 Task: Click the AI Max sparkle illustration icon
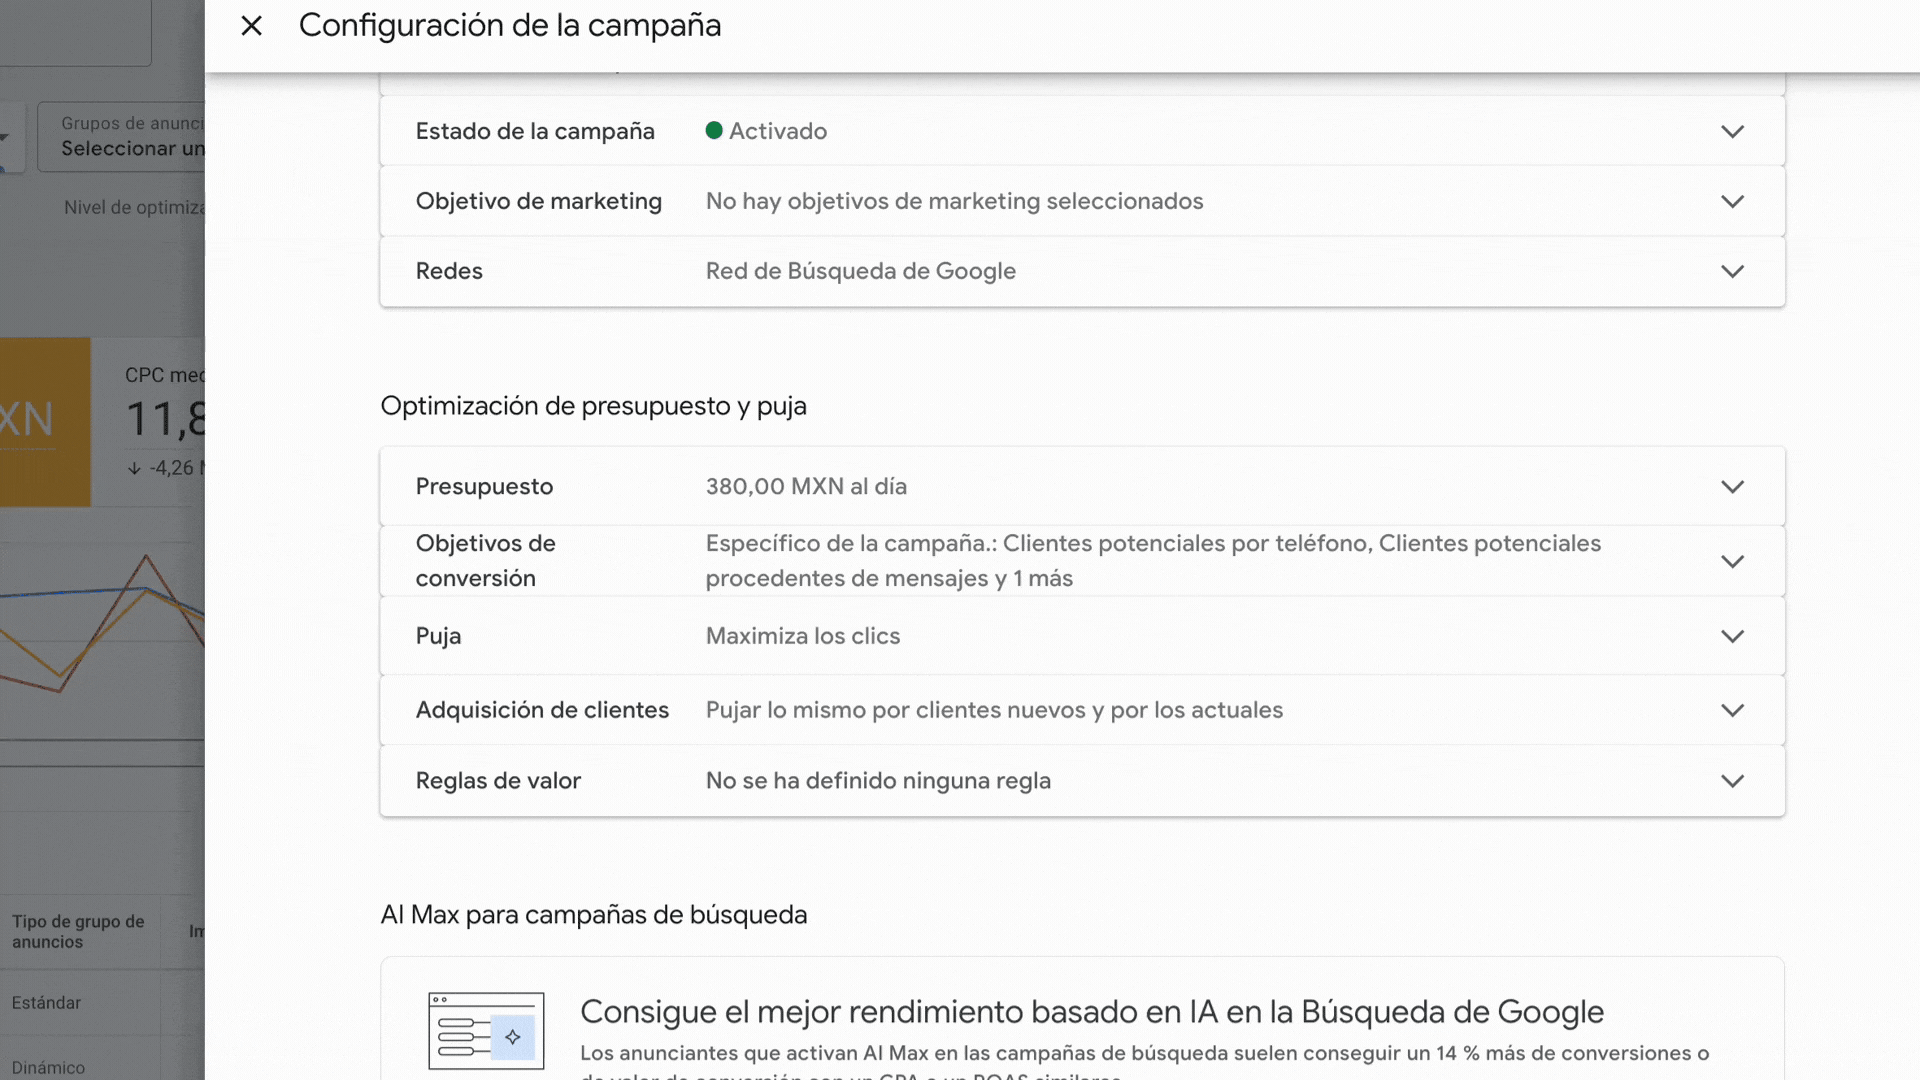click(485, 1032)
